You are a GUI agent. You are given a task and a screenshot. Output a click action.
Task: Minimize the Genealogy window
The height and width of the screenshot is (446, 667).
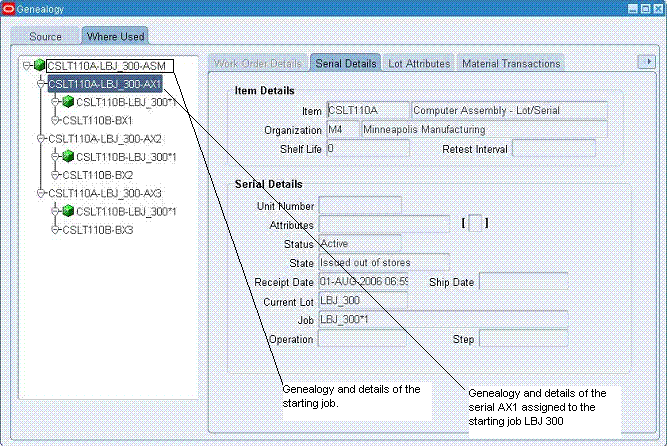(633, 9)
